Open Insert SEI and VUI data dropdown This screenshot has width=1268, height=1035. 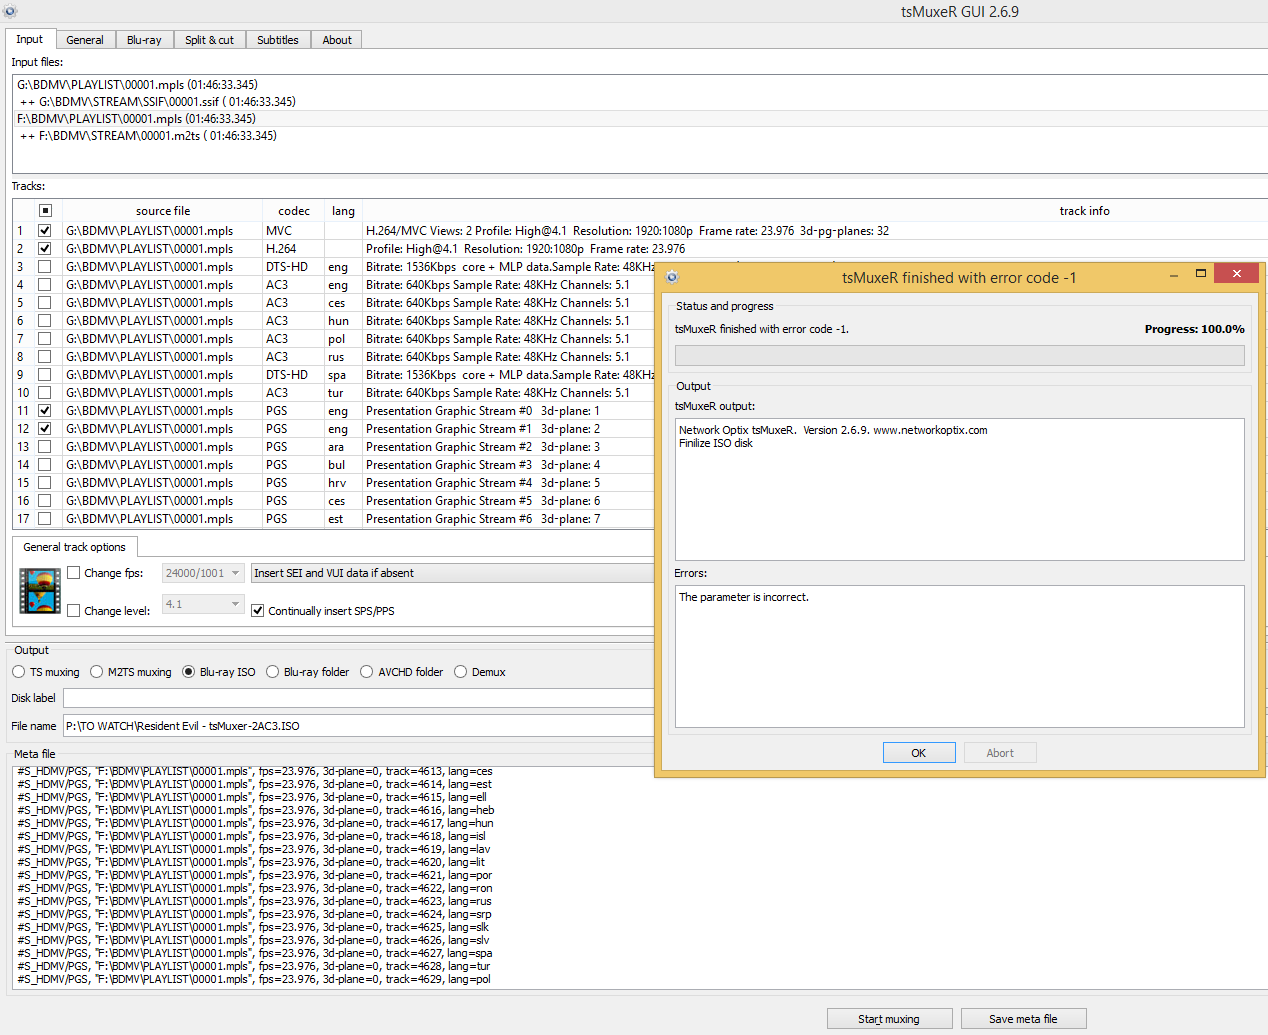452,573
